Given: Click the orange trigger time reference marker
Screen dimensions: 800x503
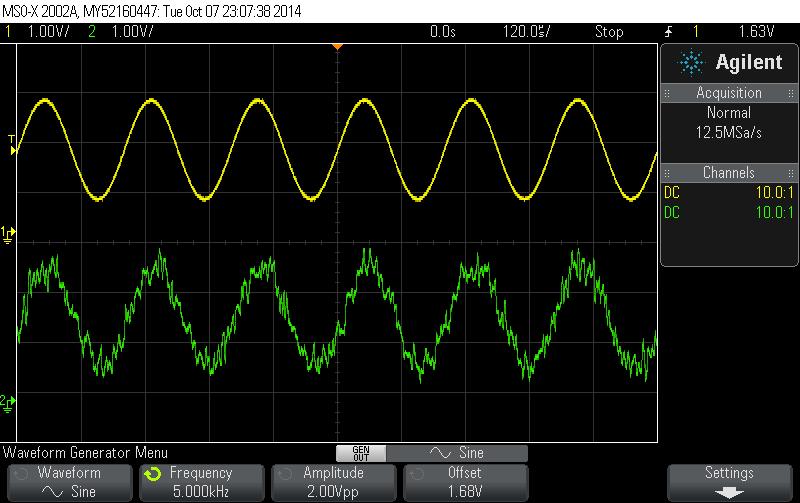Looking at the screenshot, I should point(337,47).
